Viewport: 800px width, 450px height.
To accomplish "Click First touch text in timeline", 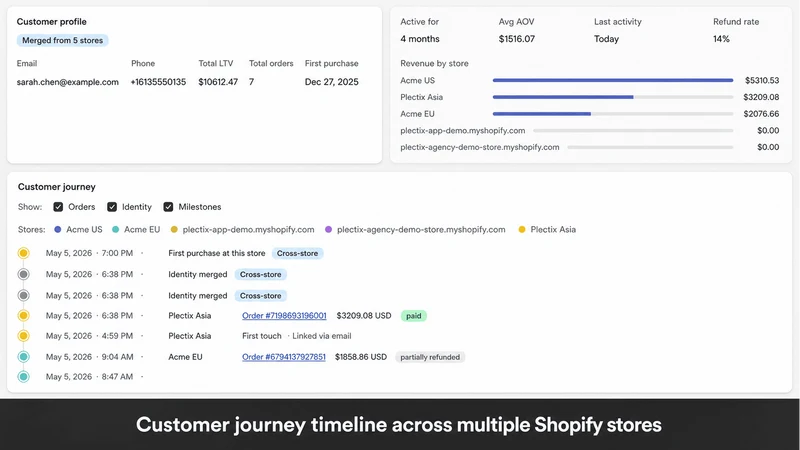I will pyautogui.click(x=262, y=336).
